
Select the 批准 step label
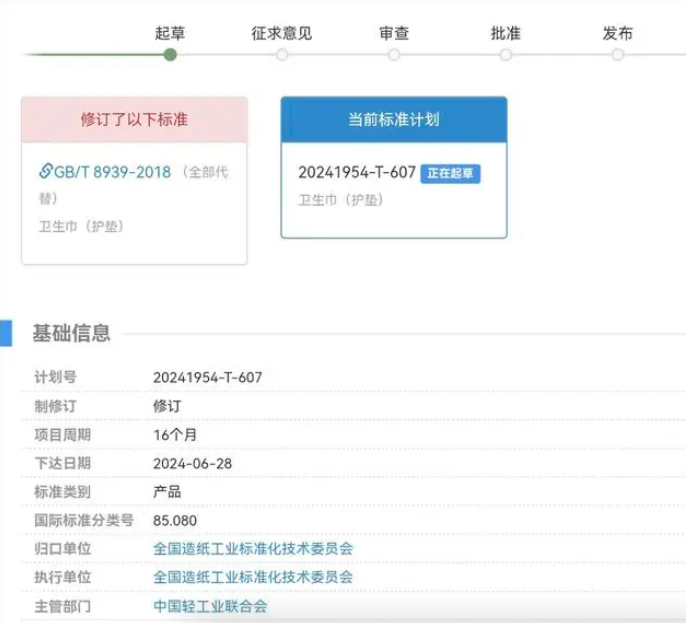(x=506, y=32)
